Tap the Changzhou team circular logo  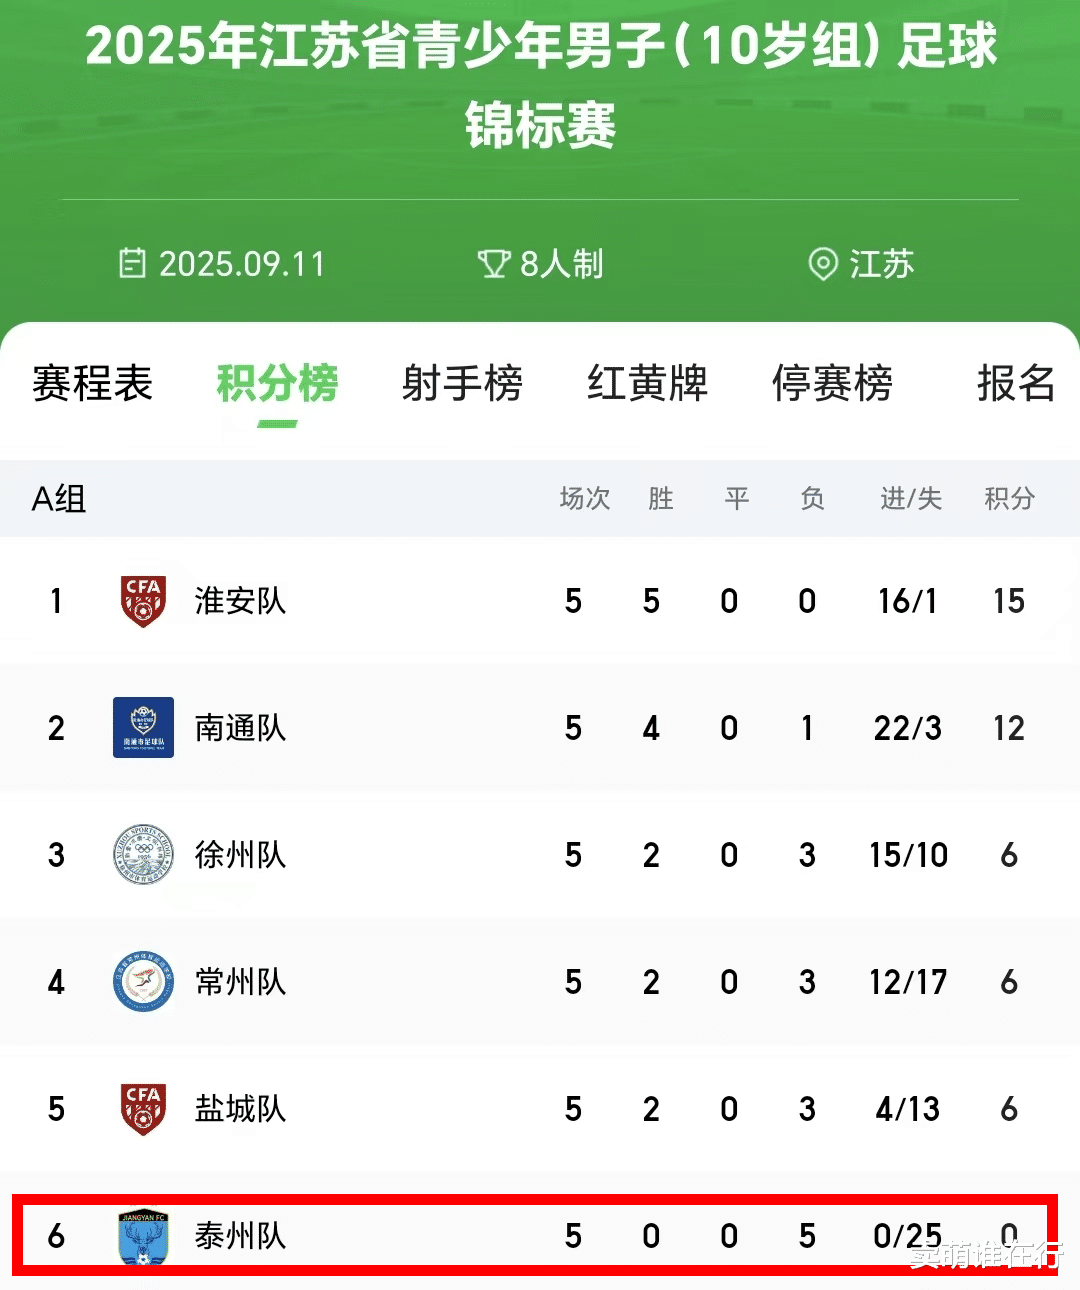[143, 982]
